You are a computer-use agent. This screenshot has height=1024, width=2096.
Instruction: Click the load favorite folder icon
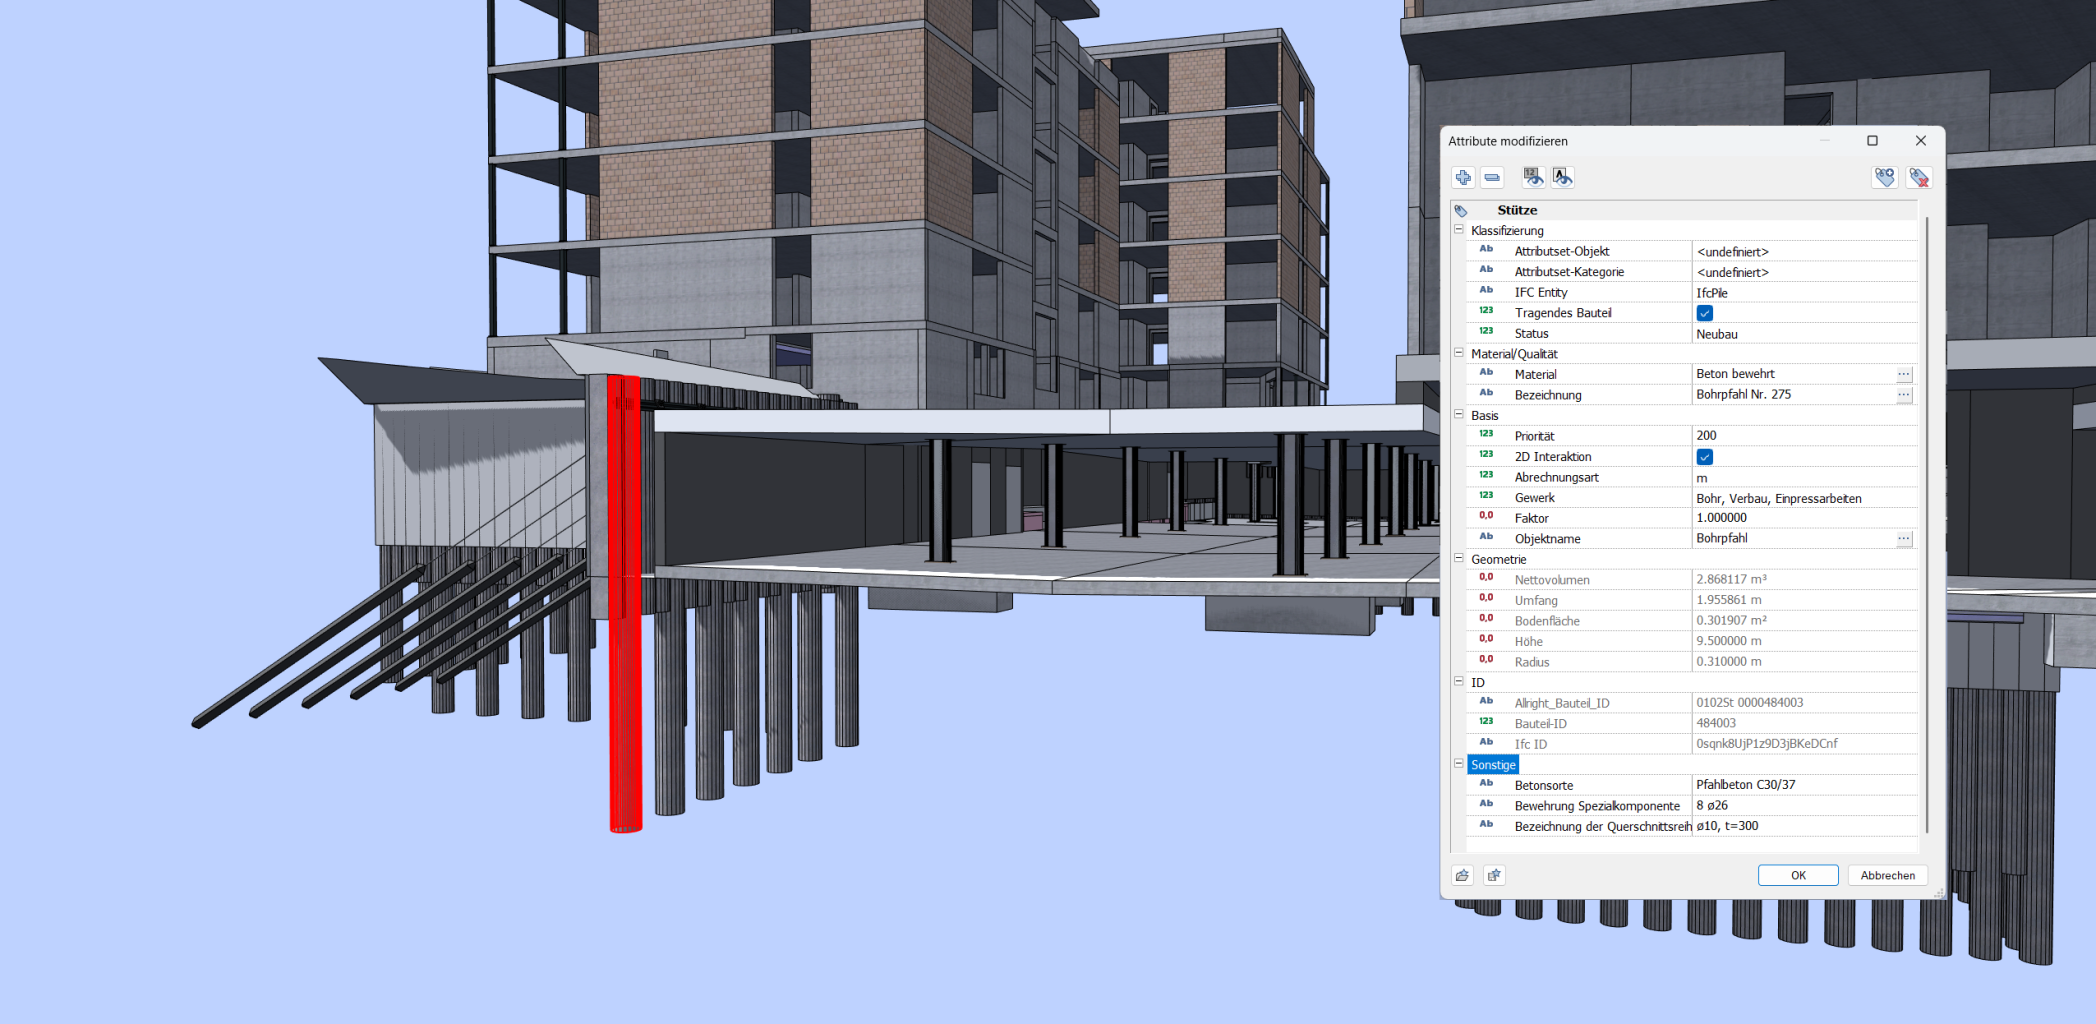pos(1463,876)
